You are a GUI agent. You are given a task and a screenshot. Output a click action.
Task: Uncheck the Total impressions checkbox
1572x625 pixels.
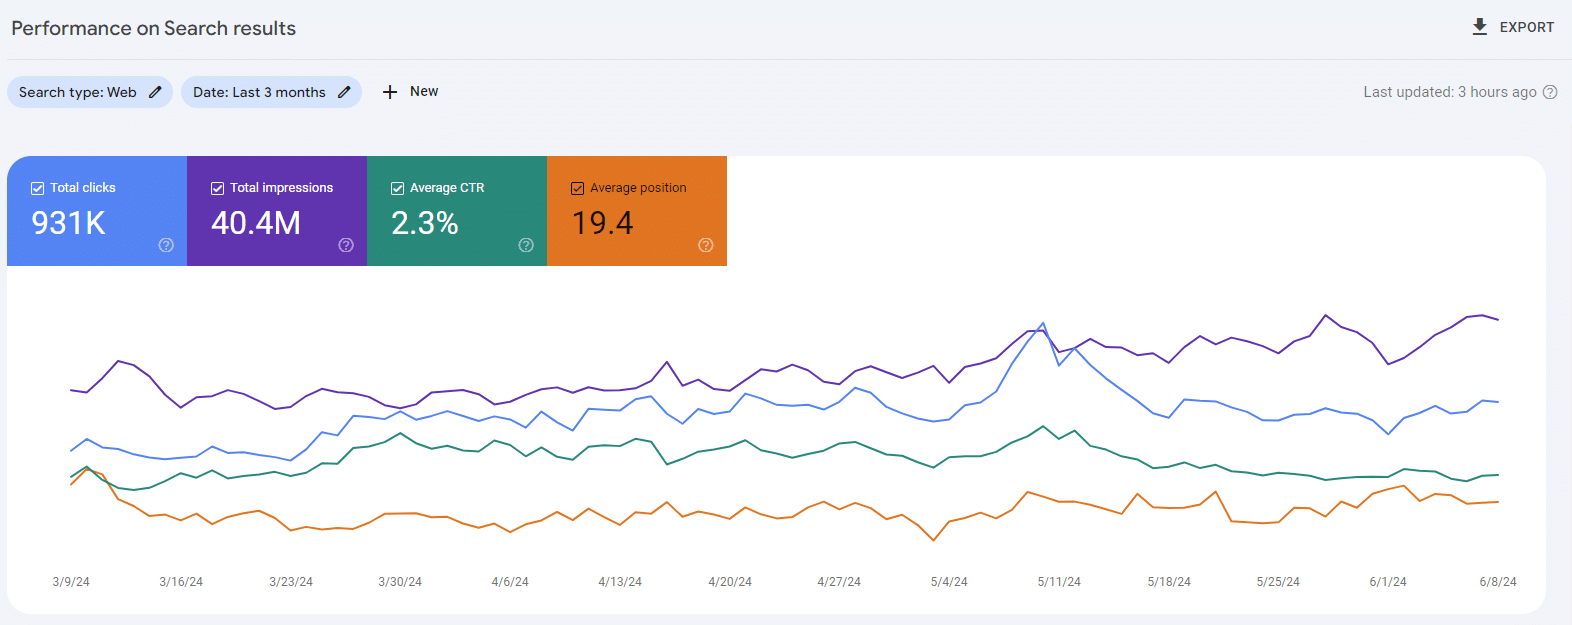217,188
